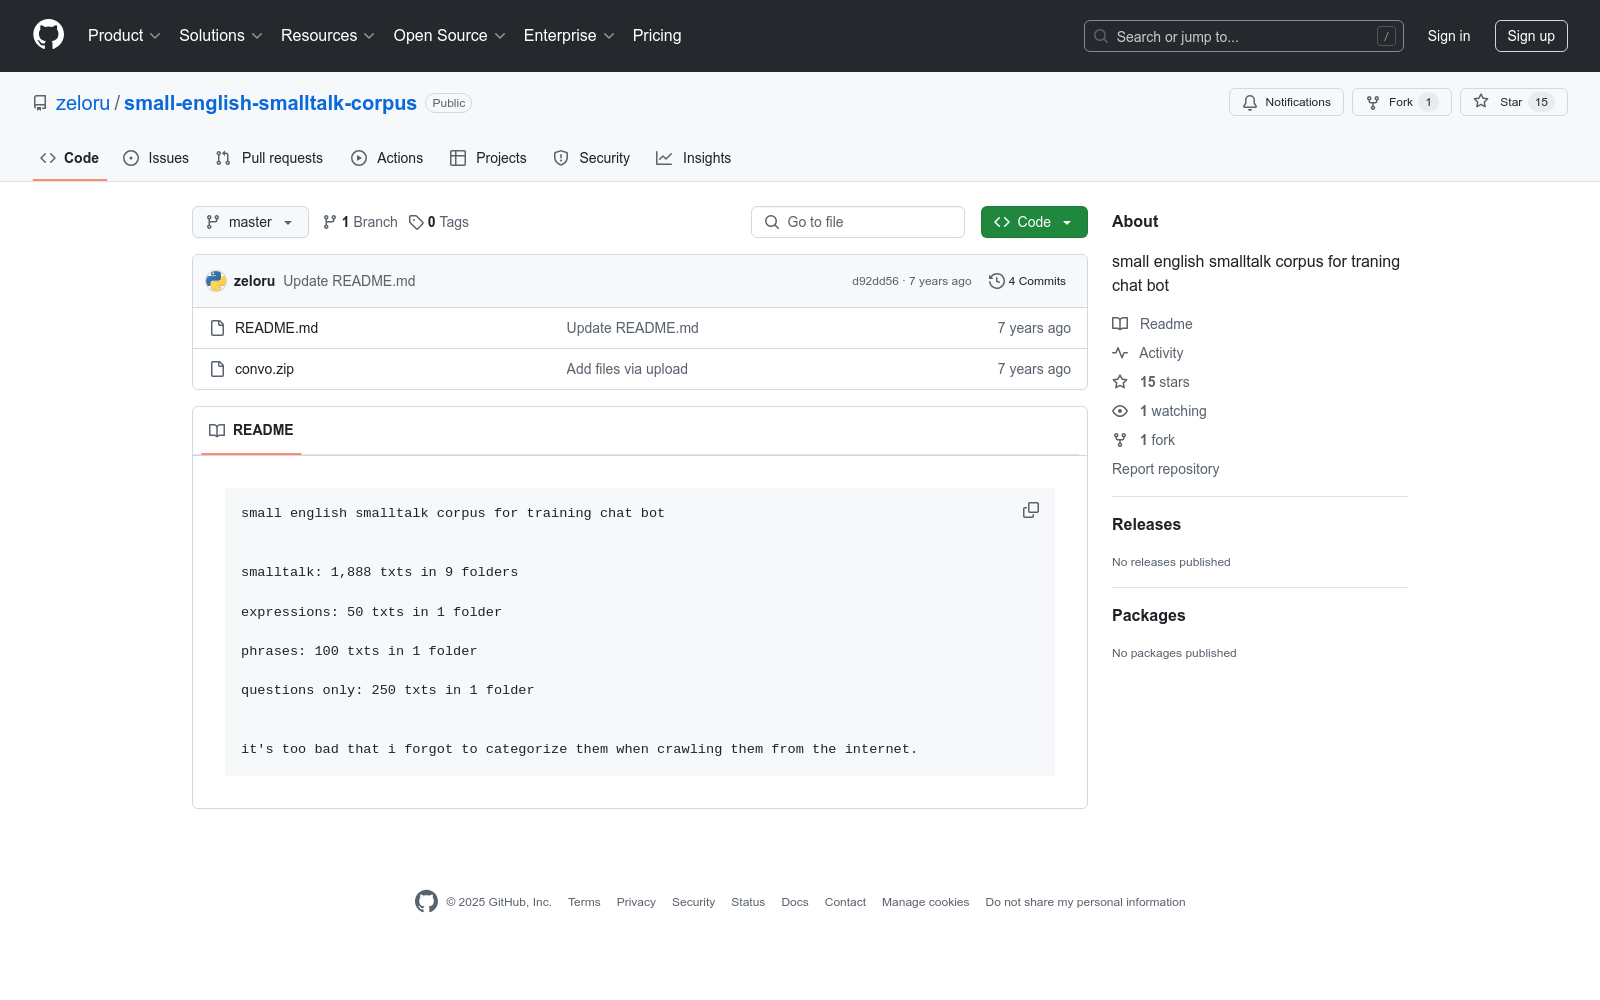Click the Sign in link
This screenshot has width=1600, height=1000.
click(x=1449, y=36)
